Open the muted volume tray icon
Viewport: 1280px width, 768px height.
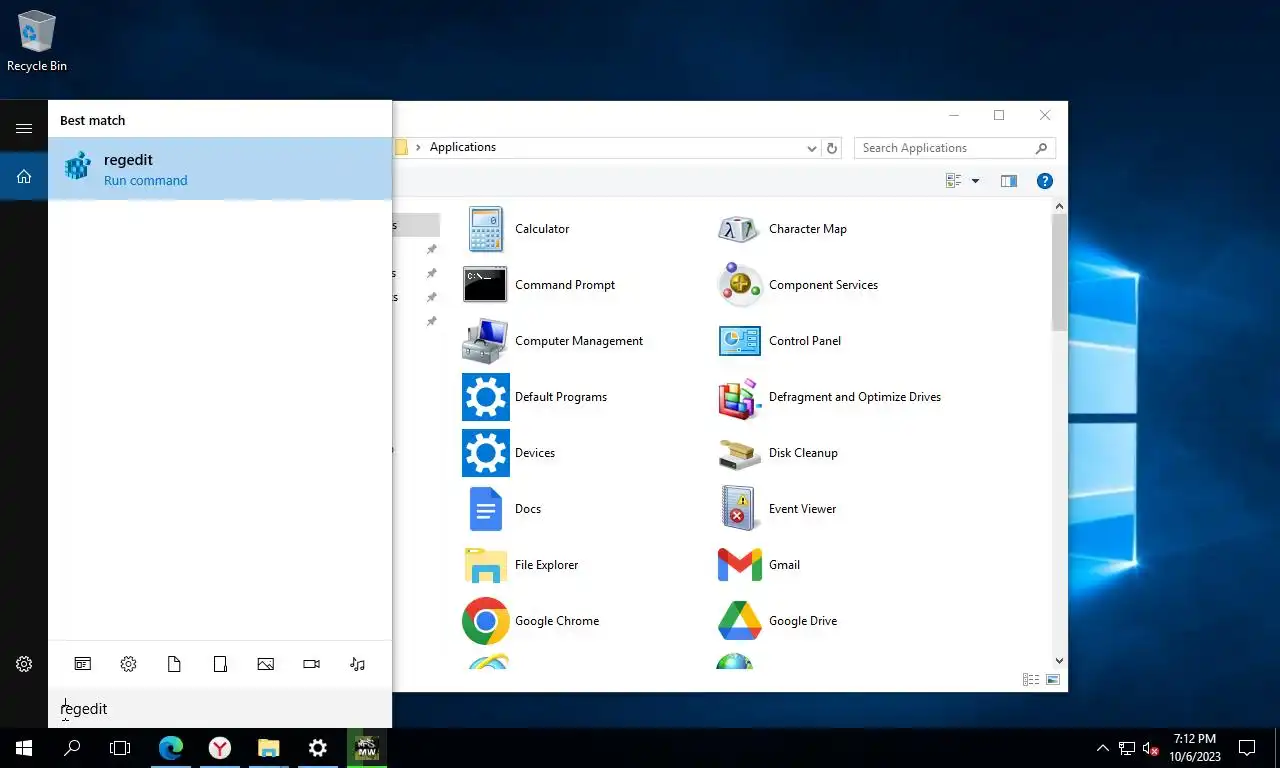tap(1150, 748)
